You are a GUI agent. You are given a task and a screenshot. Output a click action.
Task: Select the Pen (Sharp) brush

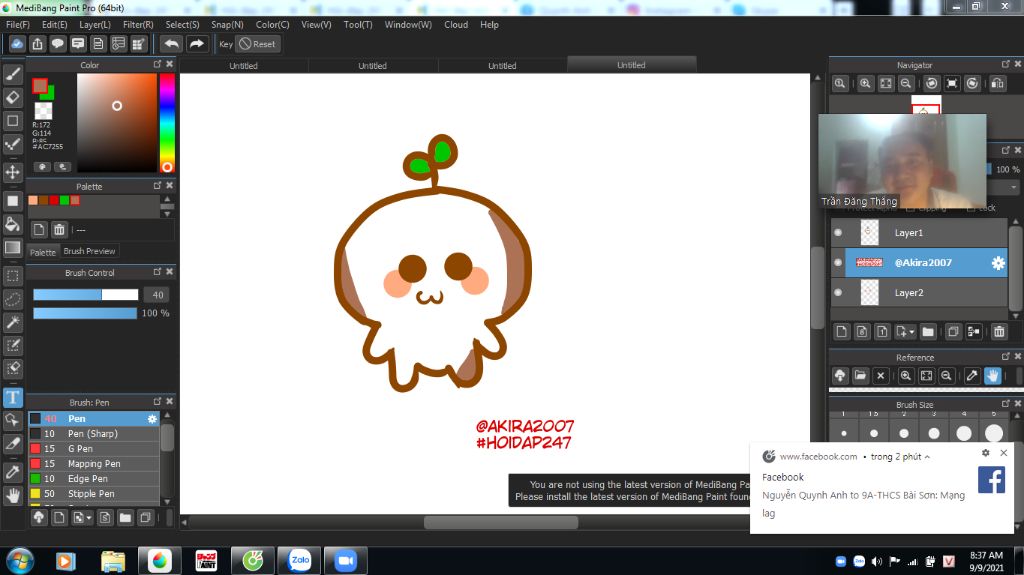click(93, 434)
